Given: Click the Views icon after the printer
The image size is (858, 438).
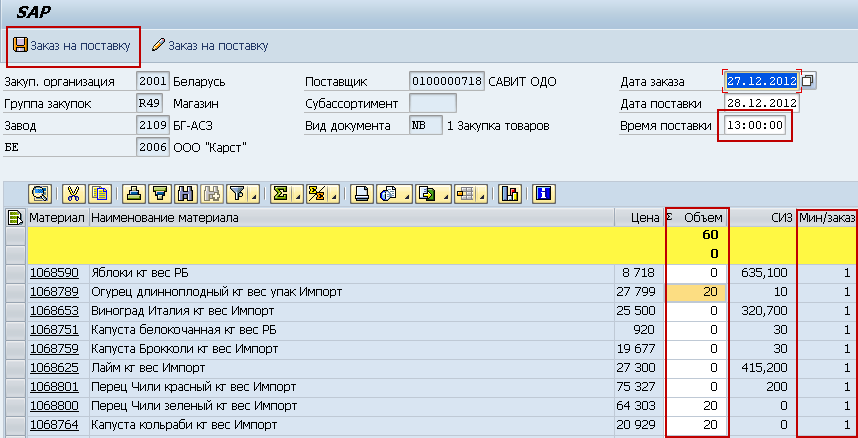Looking at the screenshot, I should (388, 193).
